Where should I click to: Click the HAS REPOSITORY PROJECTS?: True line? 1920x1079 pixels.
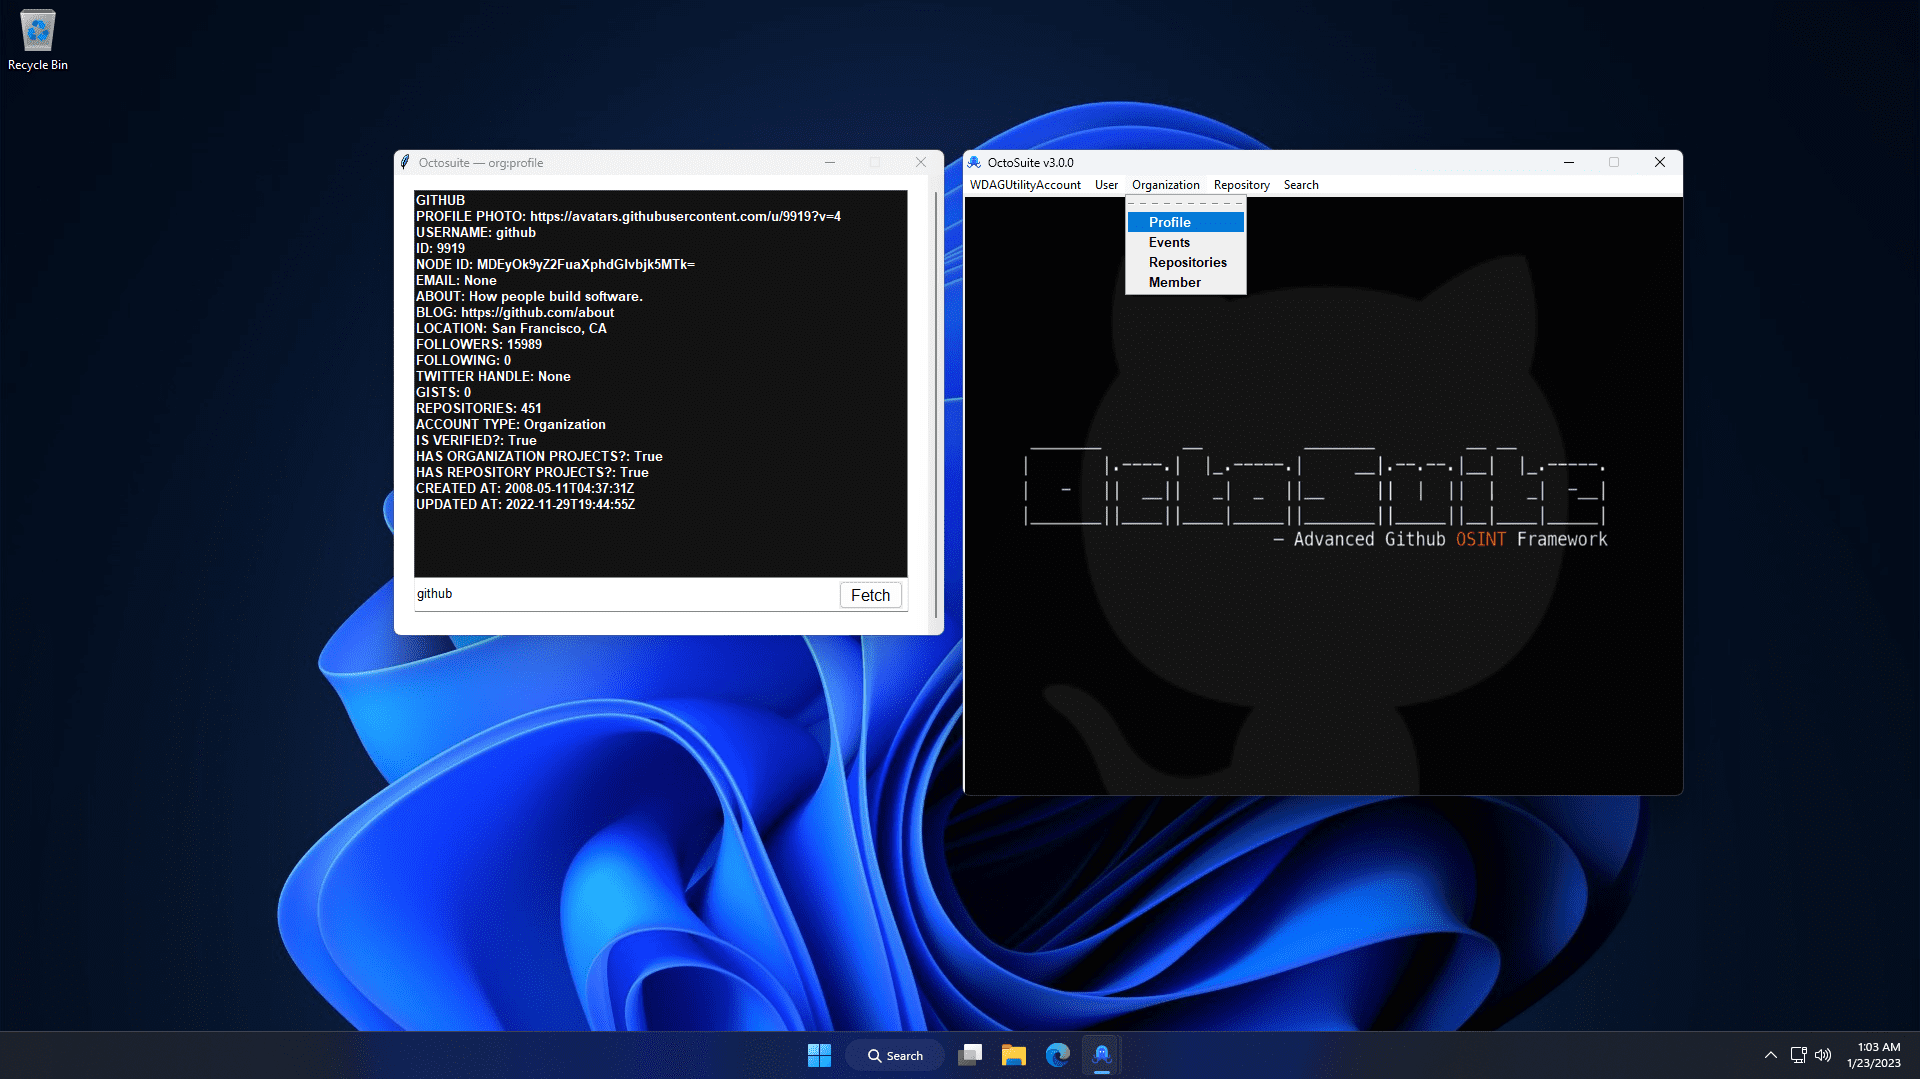point(532,472)
